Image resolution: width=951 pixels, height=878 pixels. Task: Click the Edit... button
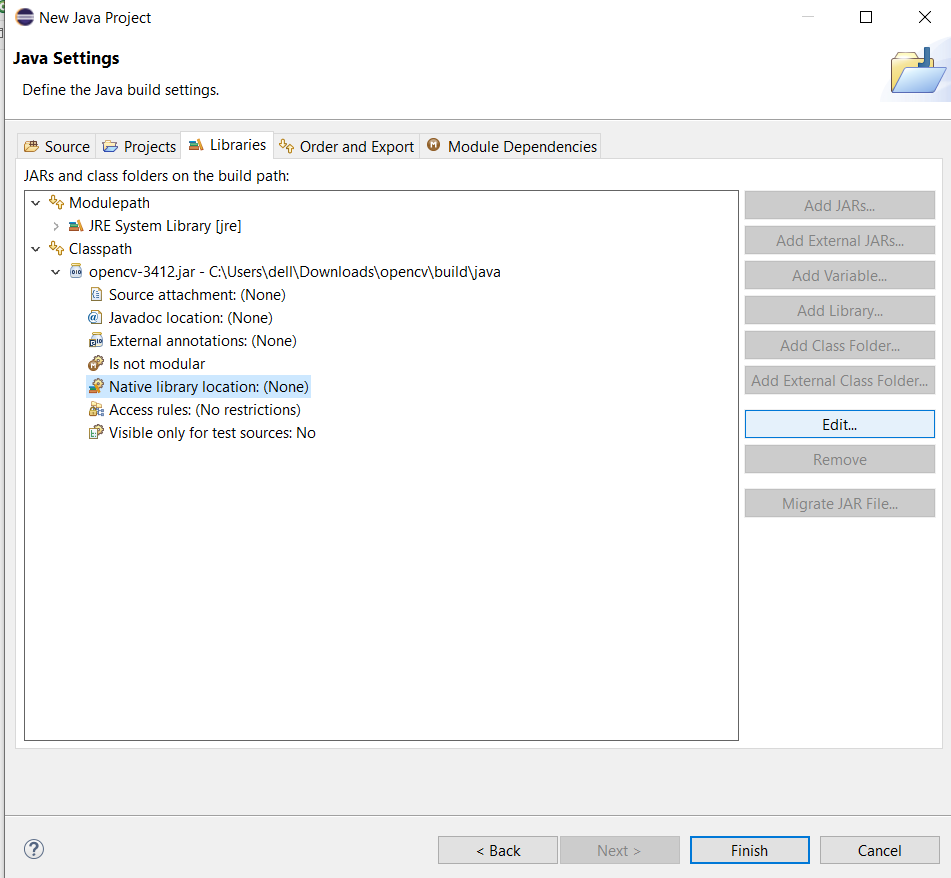(839, 424)
